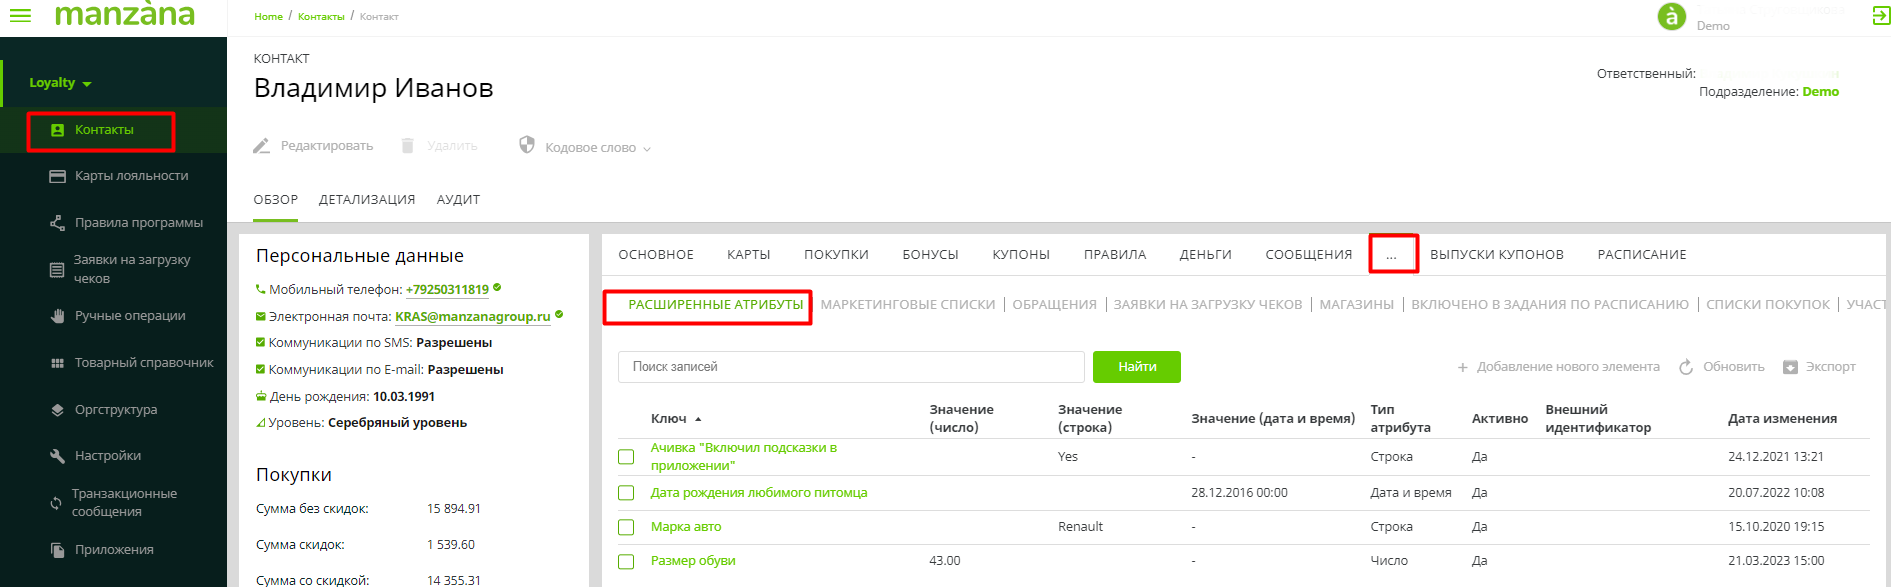The height and width of the screenshot is (587, 1891).
Task: Click the Поиск записей search field
Action: pyautogui.click(x=850, y=367)
